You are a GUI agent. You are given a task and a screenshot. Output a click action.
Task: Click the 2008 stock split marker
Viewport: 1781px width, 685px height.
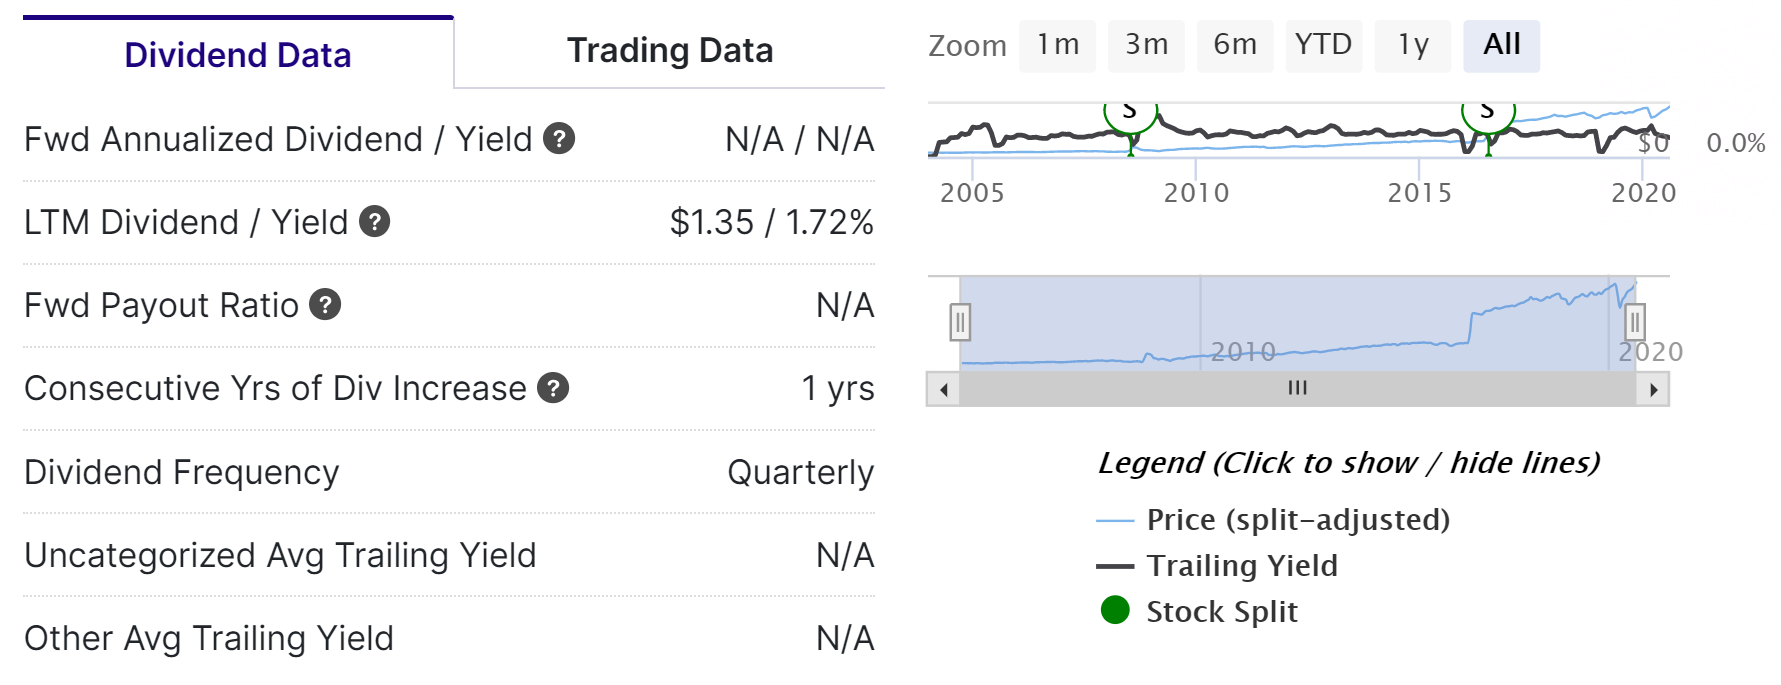1130,113
